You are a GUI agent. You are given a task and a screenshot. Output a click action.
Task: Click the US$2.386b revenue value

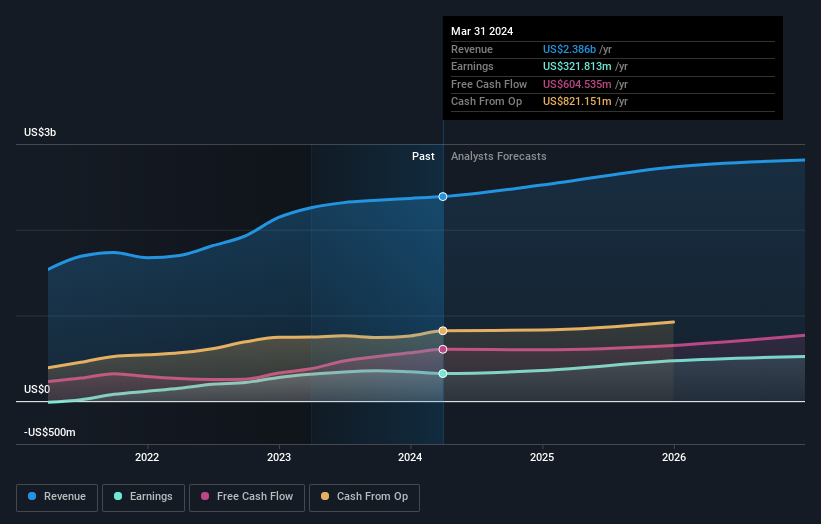point(569,49)
